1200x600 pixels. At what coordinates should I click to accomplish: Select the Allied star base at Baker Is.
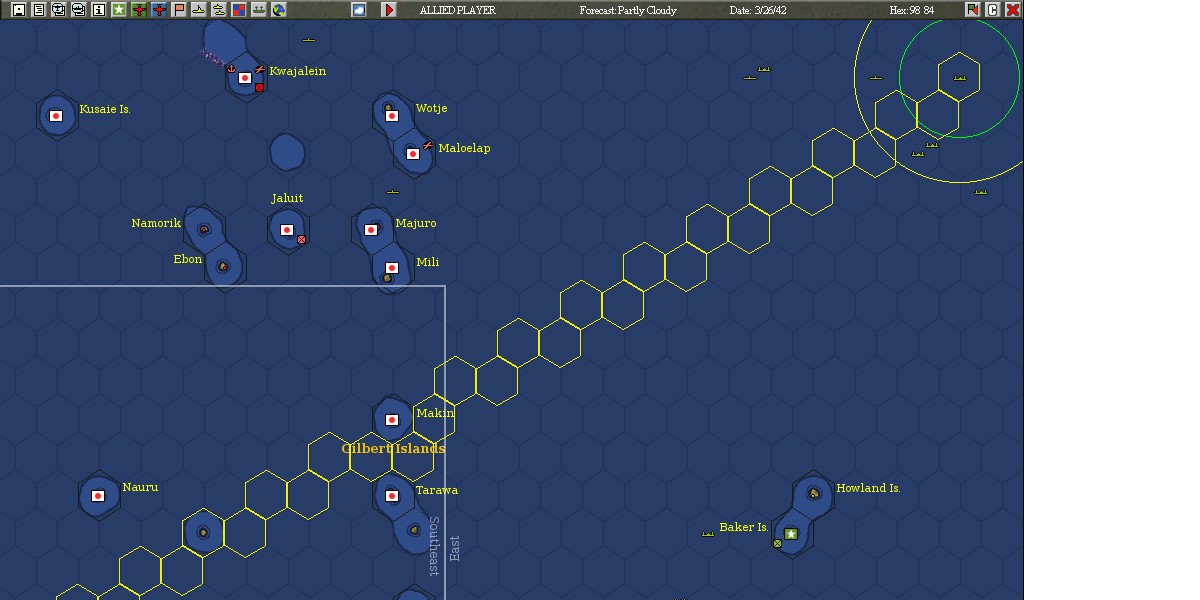791,534
